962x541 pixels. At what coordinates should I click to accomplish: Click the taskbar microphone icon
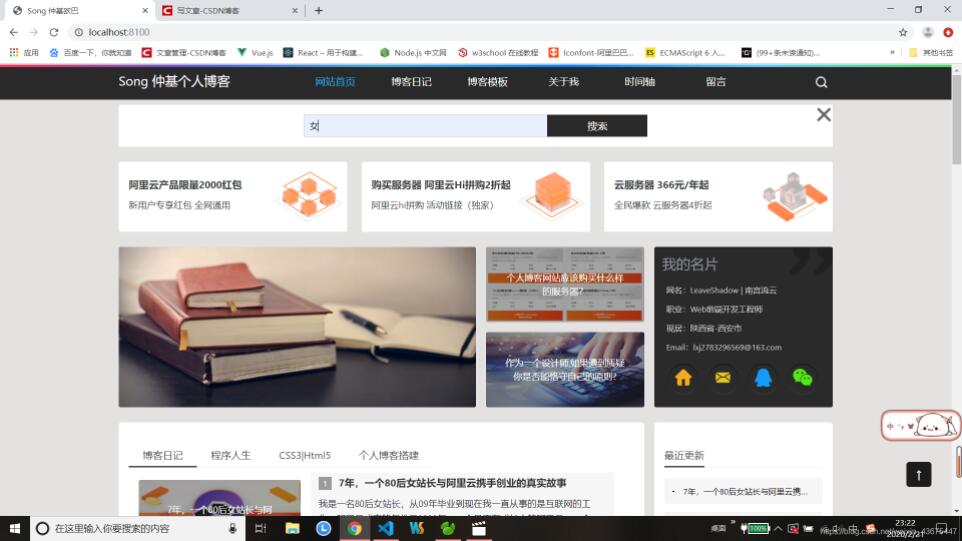(x=233, y=528)
